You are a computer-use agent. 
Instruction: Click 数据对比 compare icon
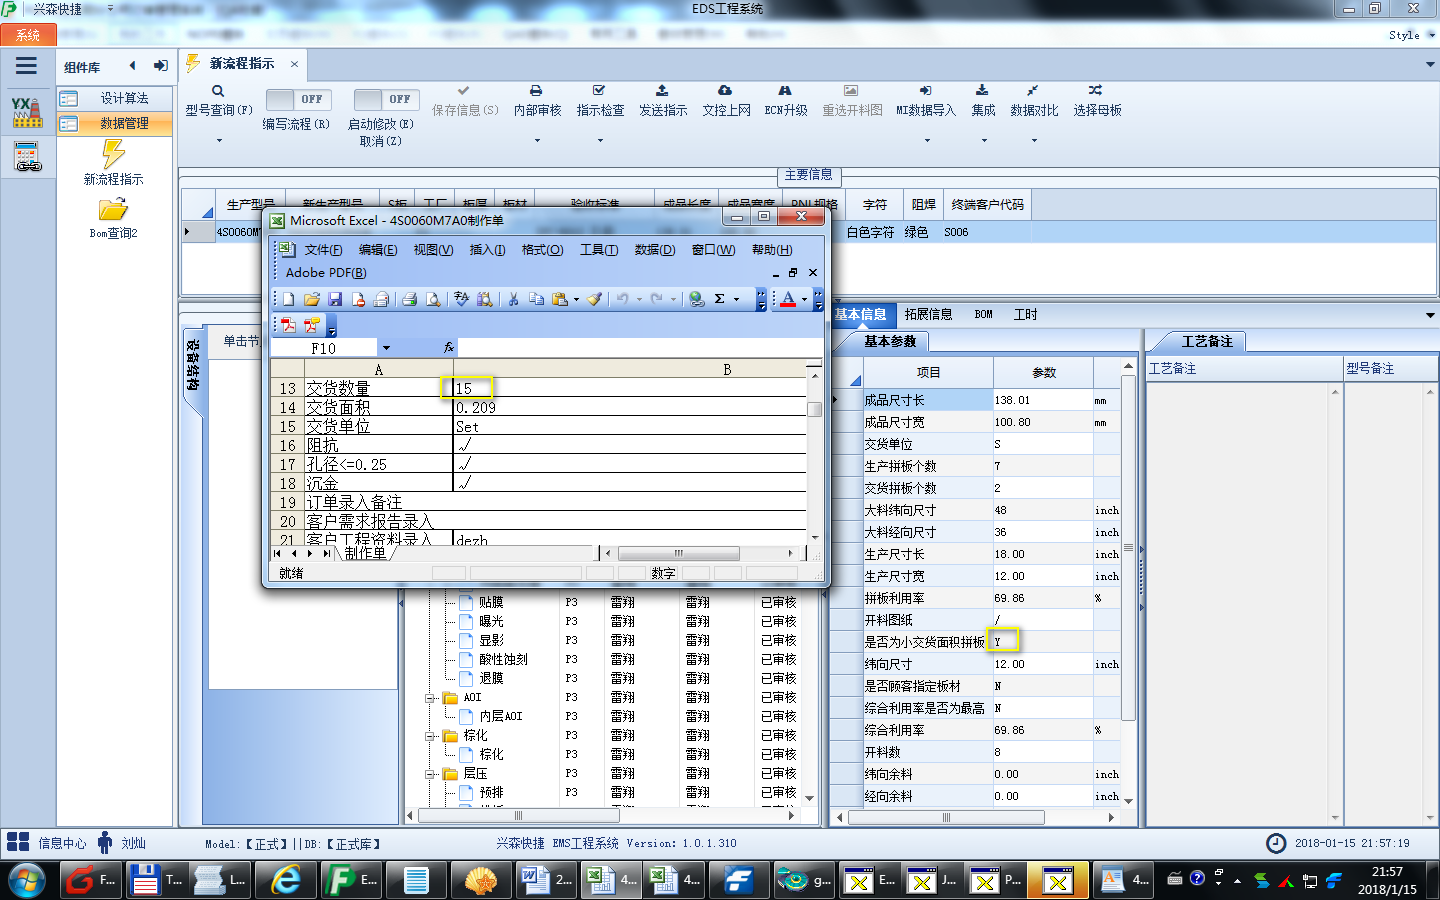coord(1033,90)
